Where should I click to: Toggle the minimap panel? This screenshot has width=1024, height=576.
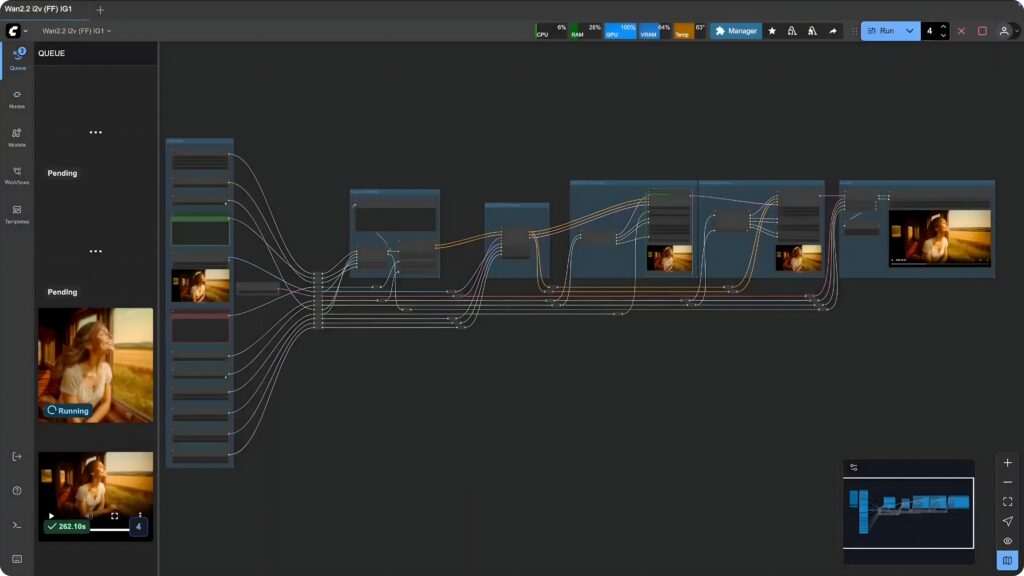click(x=1007, y=559)
